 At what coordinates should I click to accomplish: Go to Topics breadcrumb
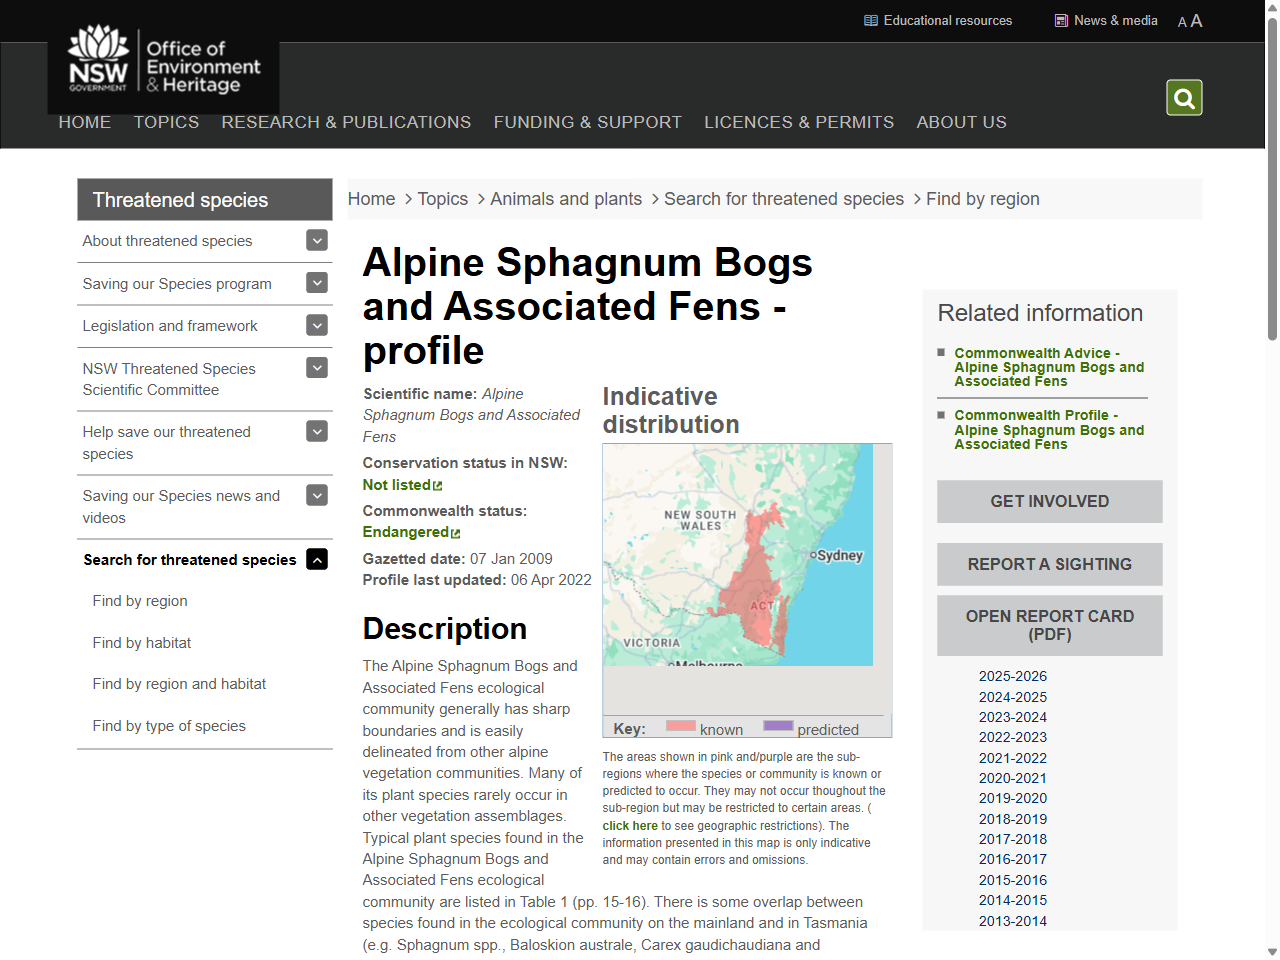coord(443,199)
